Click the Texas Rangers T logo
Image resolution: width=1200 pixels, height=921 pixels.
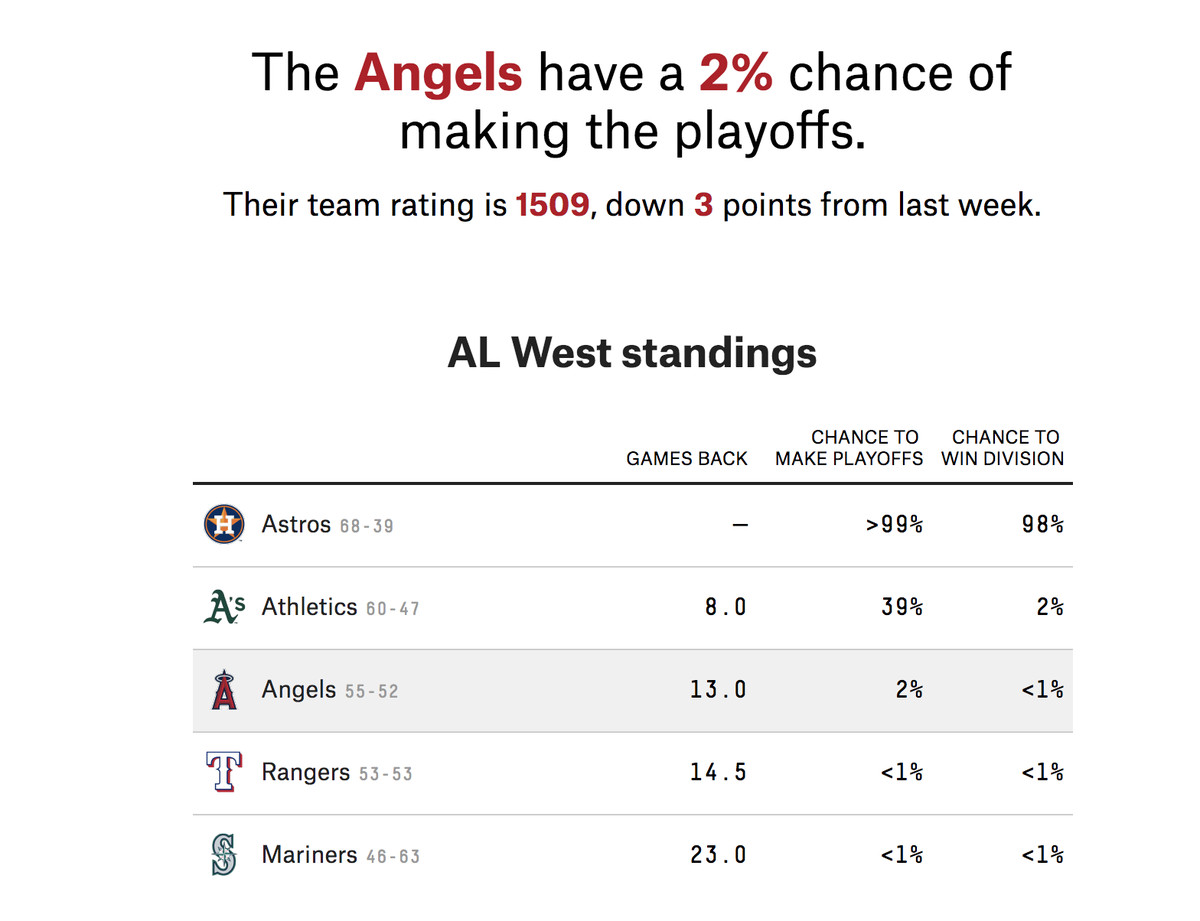224,772
